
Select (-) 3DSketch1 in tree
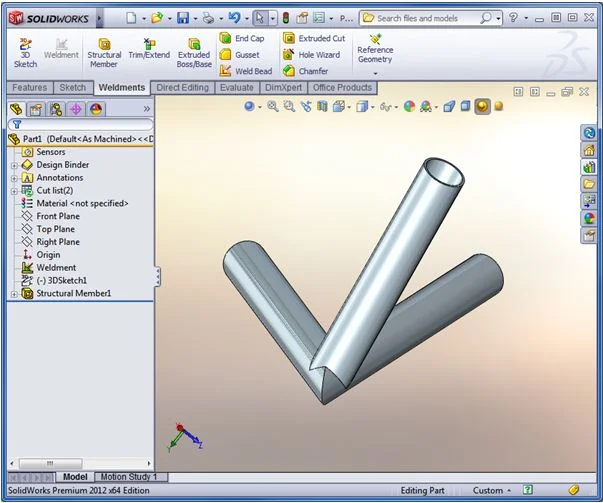(x=54, y=280)
